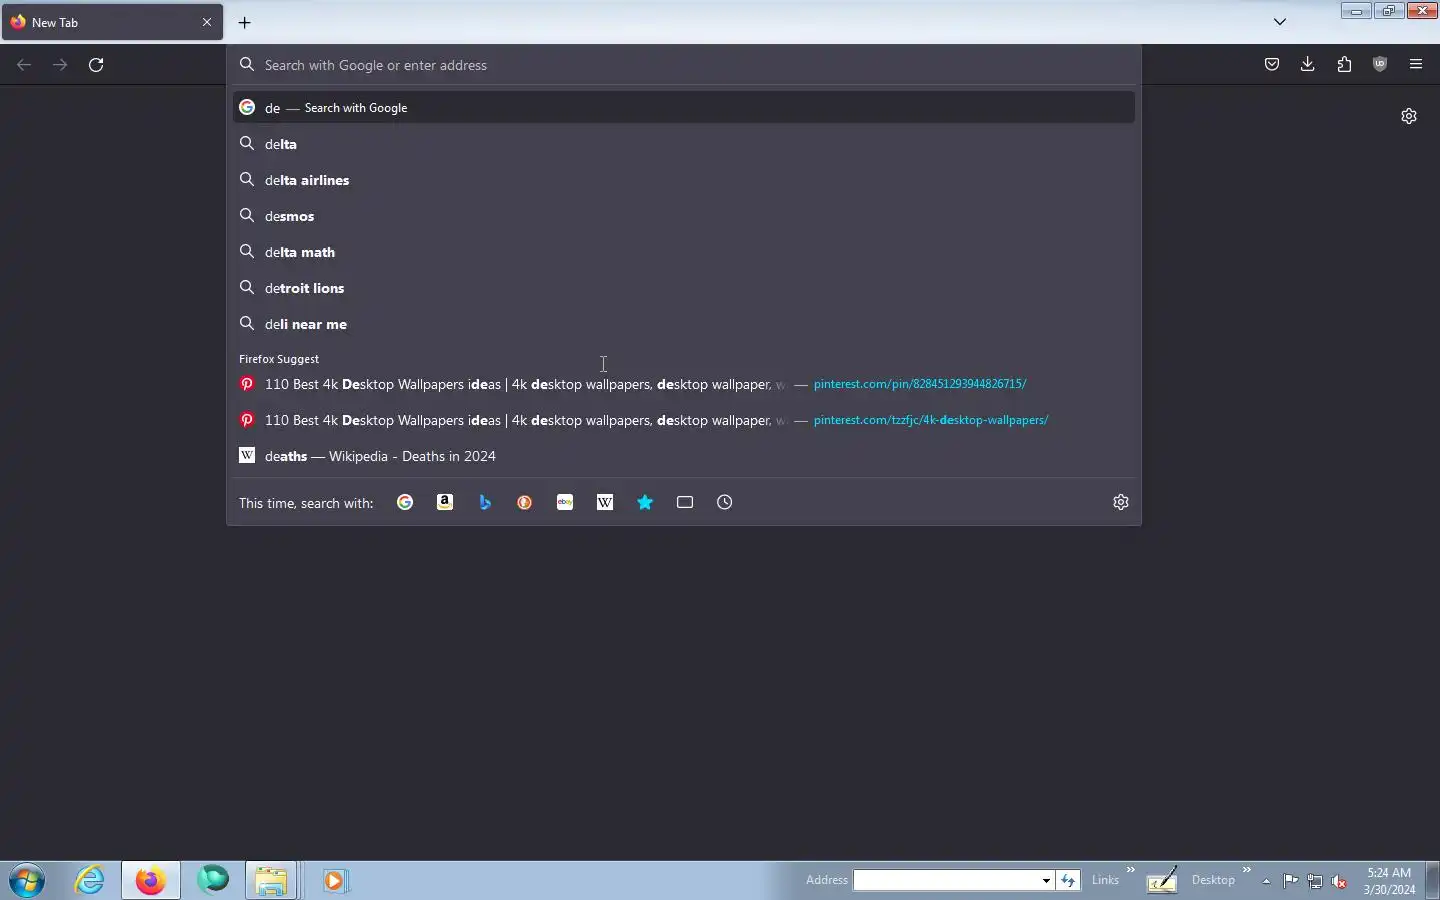Screen dimensions: 1440x900
Task: Click the Desktop toolbar label
Action: (x=1213, y=880)
